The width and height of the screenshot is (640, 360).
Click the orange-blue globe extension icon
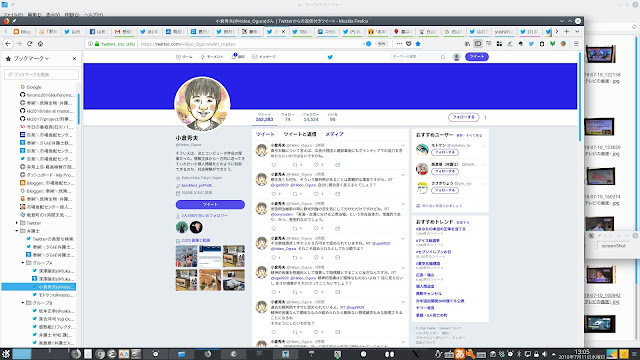click(x=563, y=44)
